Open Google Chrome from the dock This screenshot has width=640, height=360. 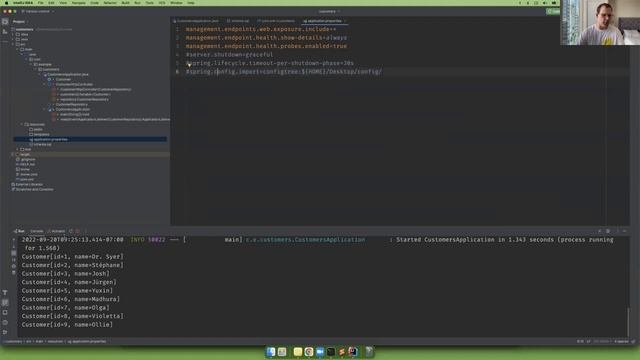(x=309, y=351)
